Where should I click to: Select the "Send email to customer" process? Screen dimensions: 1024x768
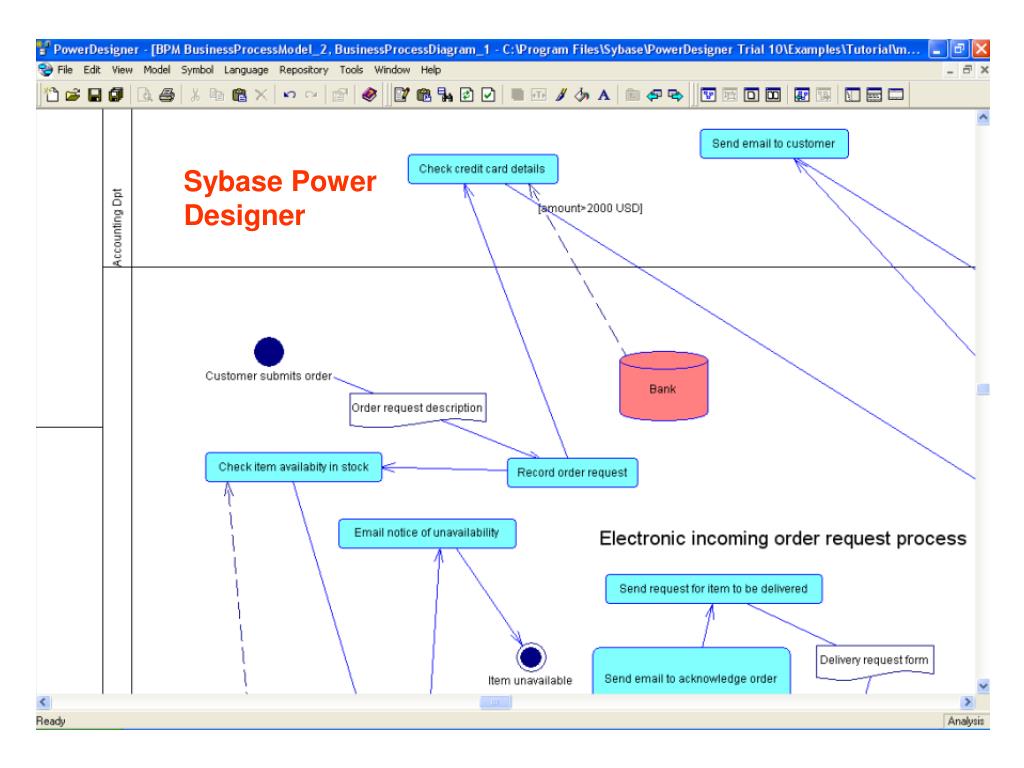pos(774,144)
